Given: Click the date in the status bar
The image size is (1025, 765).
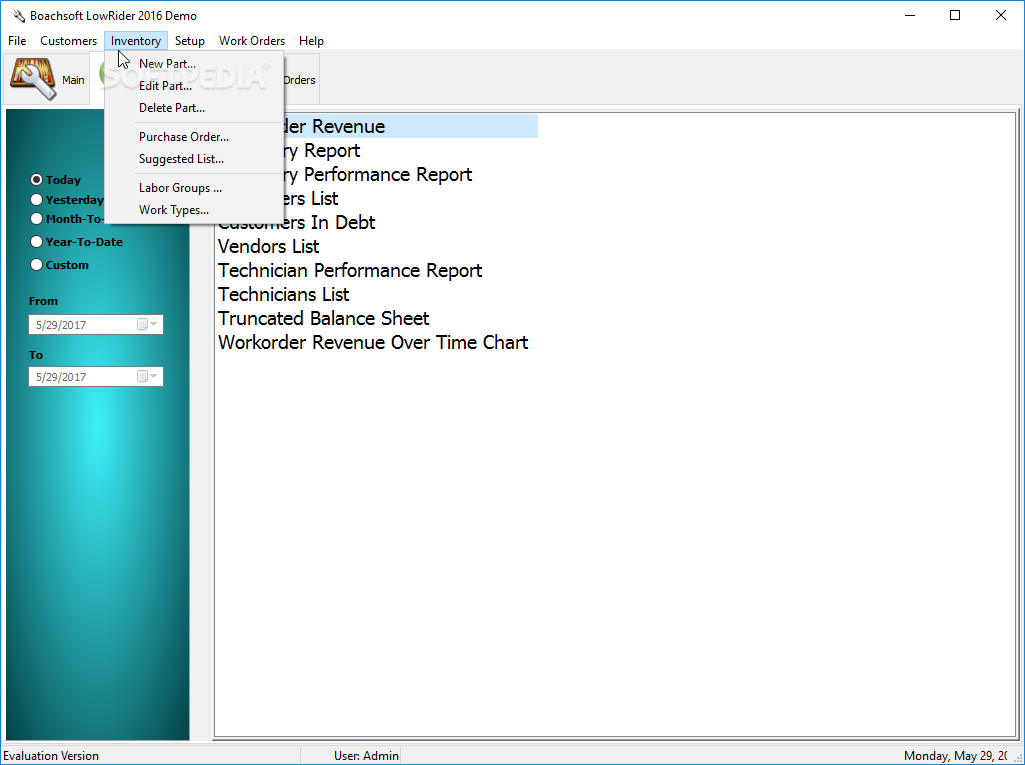Looking at the screenshot, I should 955,755.
